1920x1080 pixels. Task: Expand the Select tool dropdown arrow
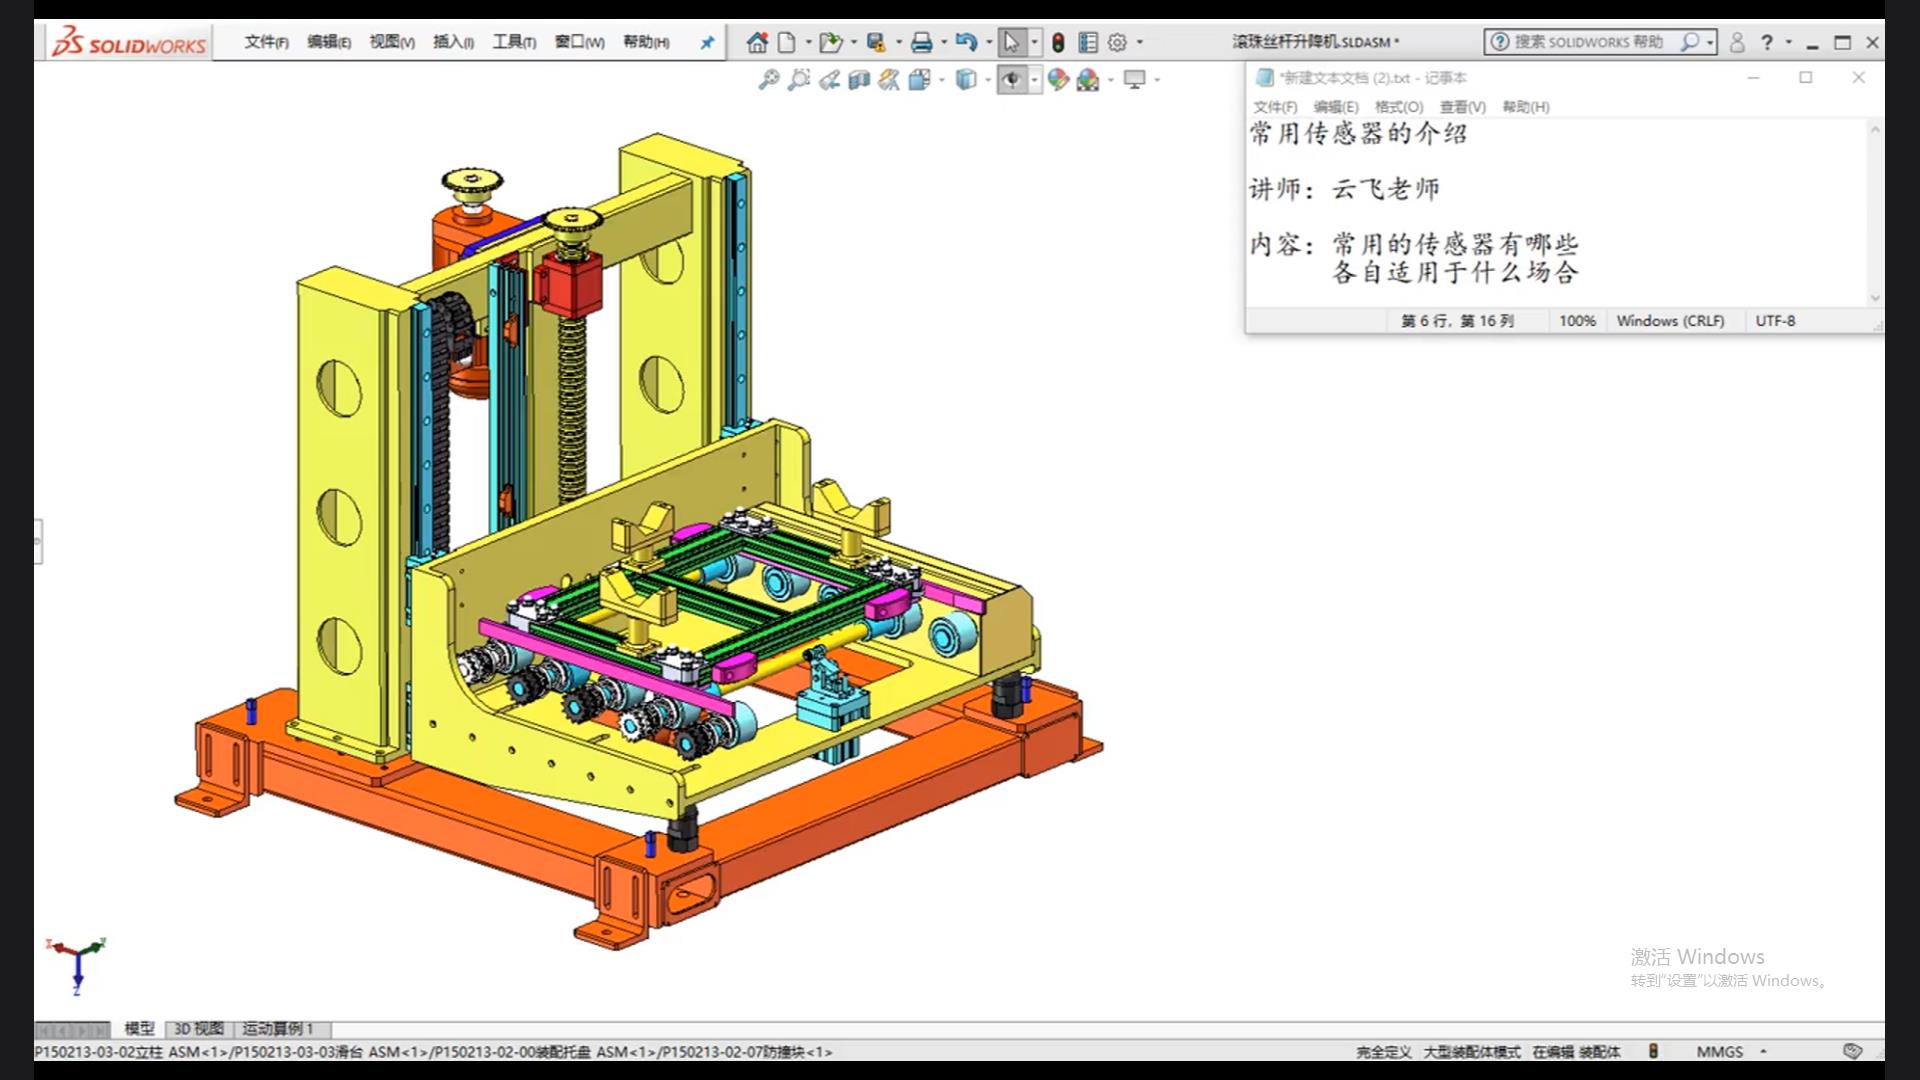[x=1034, y=42]
